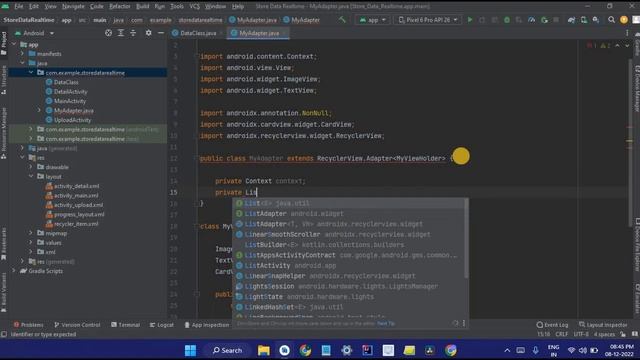Open SDK Manager icon in toolbar
Screen dimensions: 640x360
click(x=596, y=20)
